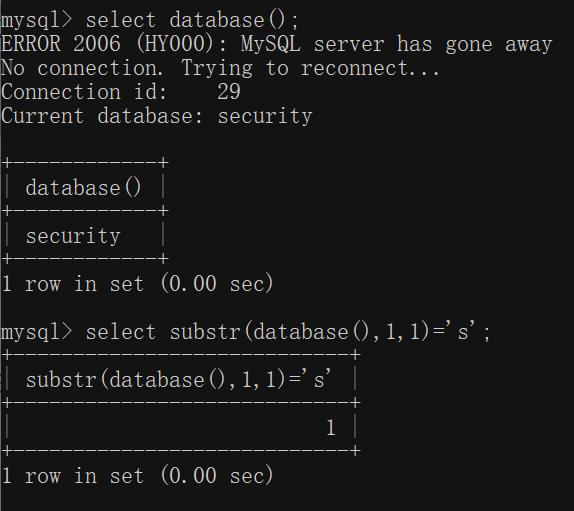
Task: Click the 'Trying to reconnect...' line
Action: [310, 68]
